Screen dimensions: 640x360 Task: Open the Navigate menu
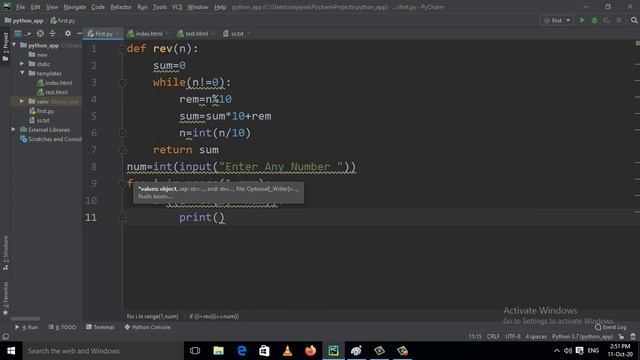(x=75, y=7)
